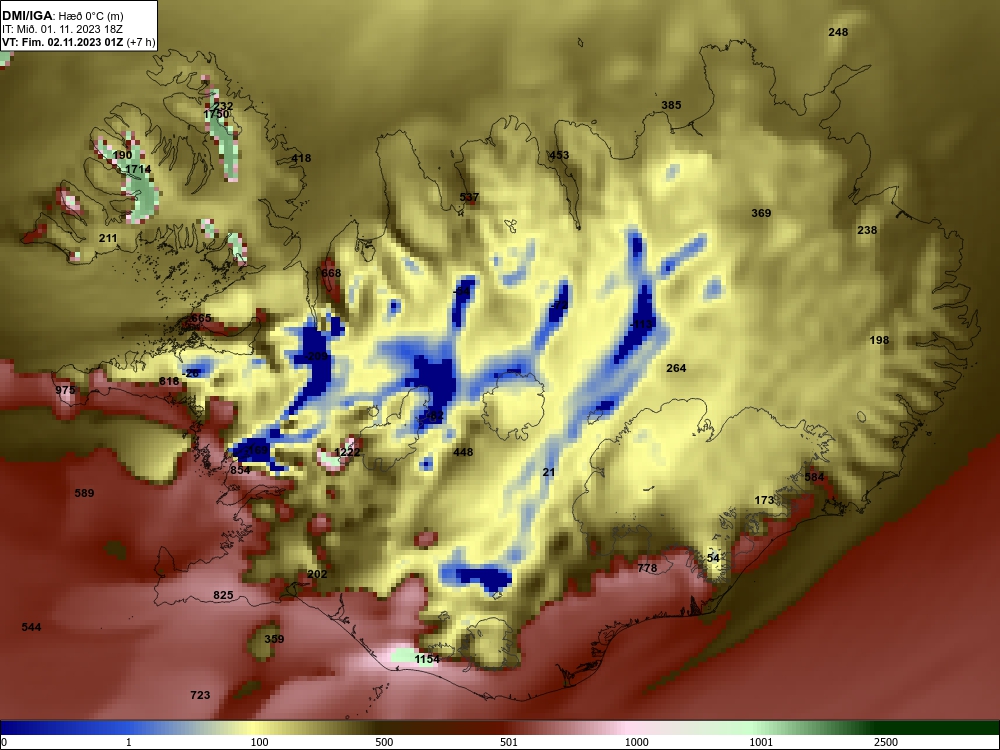Click the map value 778
1000x750 pixels.
[647, 568]
